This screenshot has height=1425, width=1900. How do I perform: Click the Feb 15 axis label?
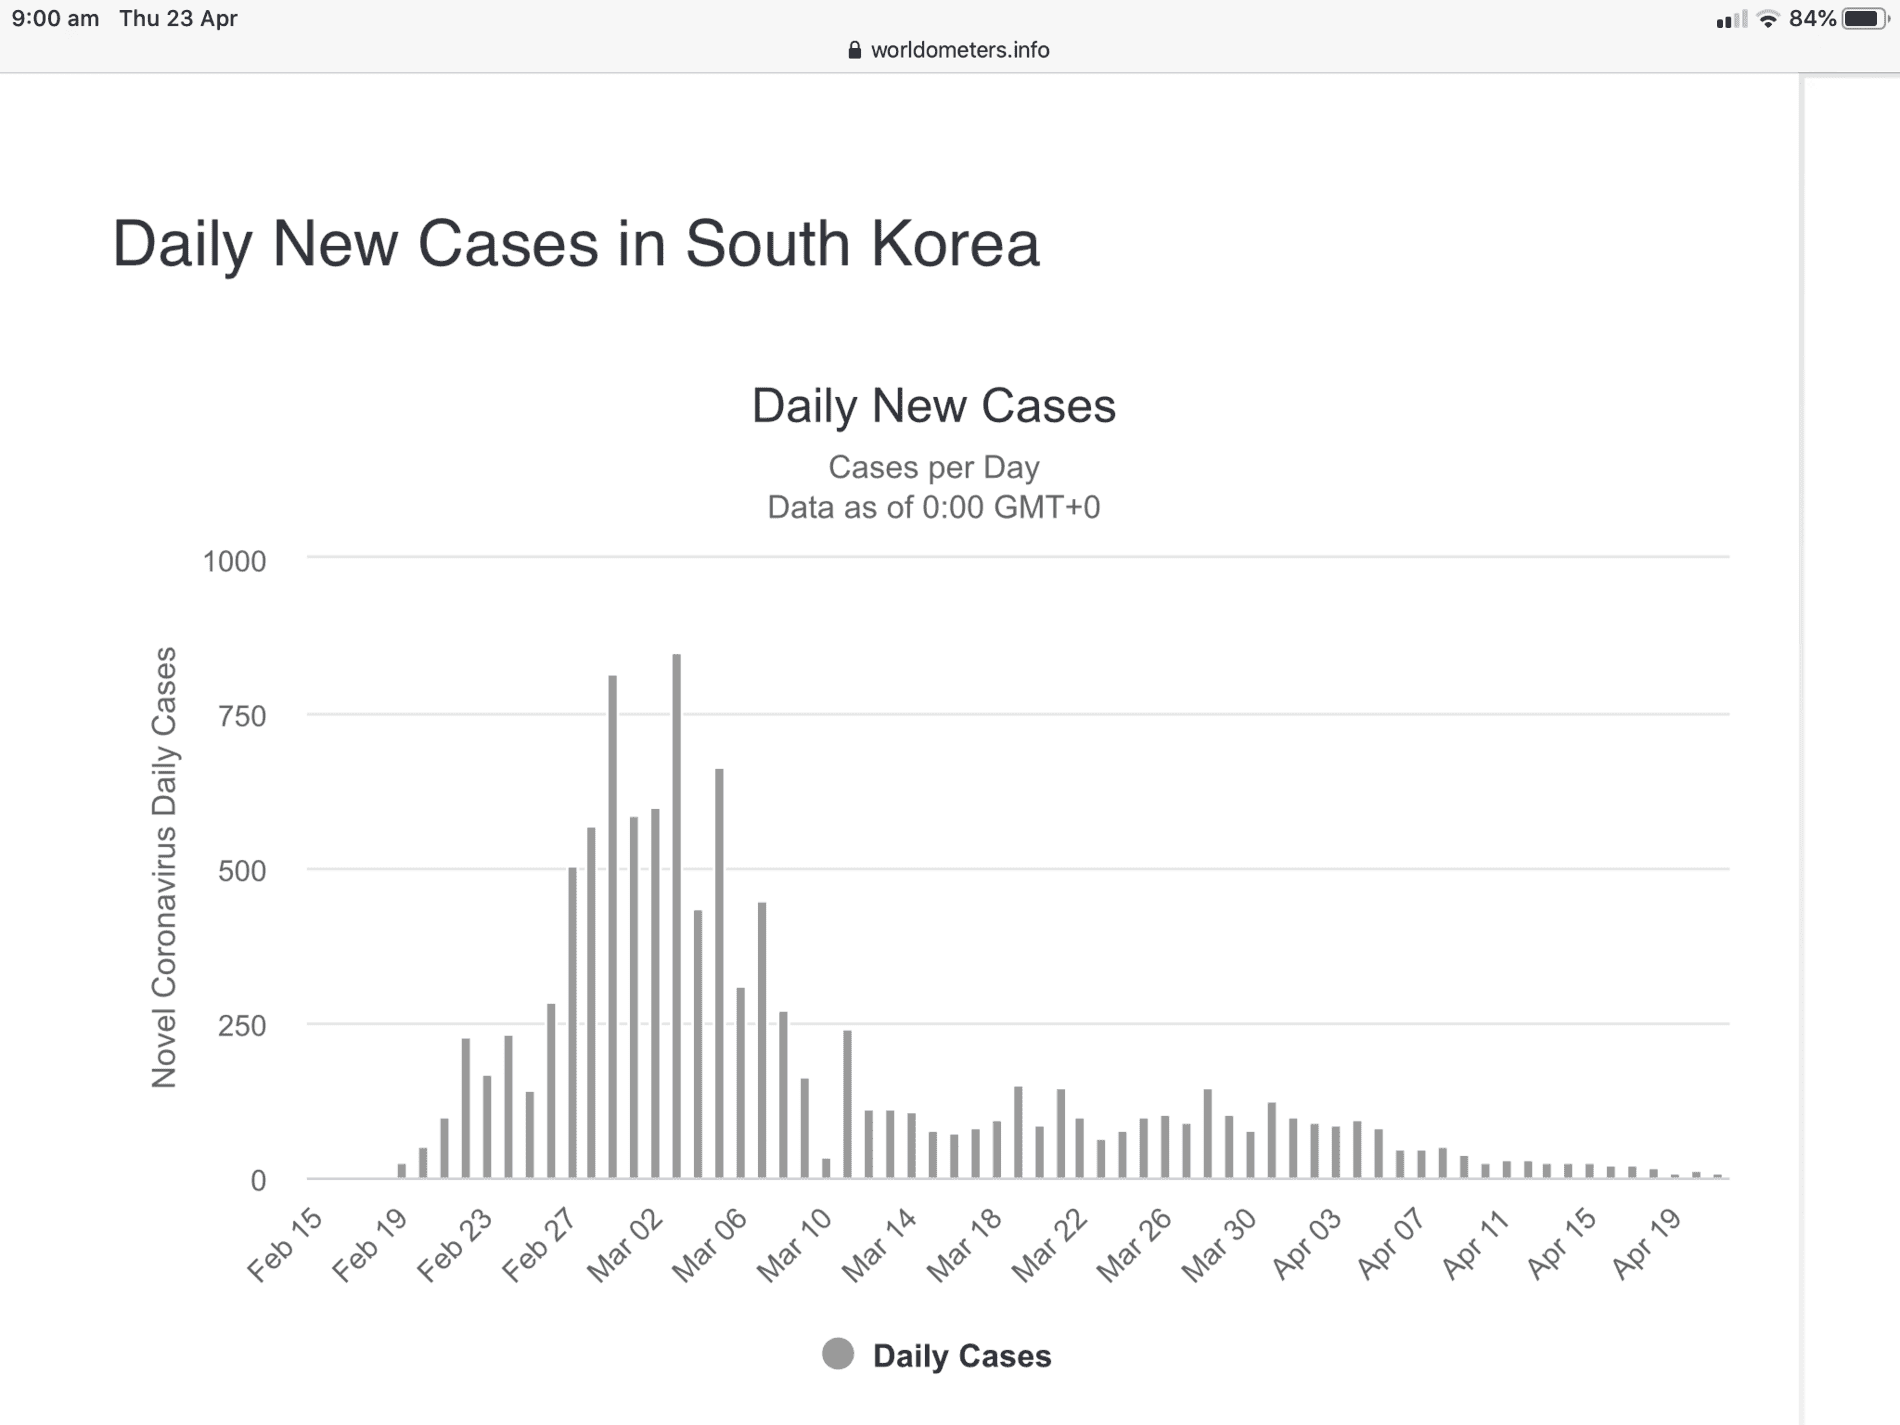[x=285, y=1245]
